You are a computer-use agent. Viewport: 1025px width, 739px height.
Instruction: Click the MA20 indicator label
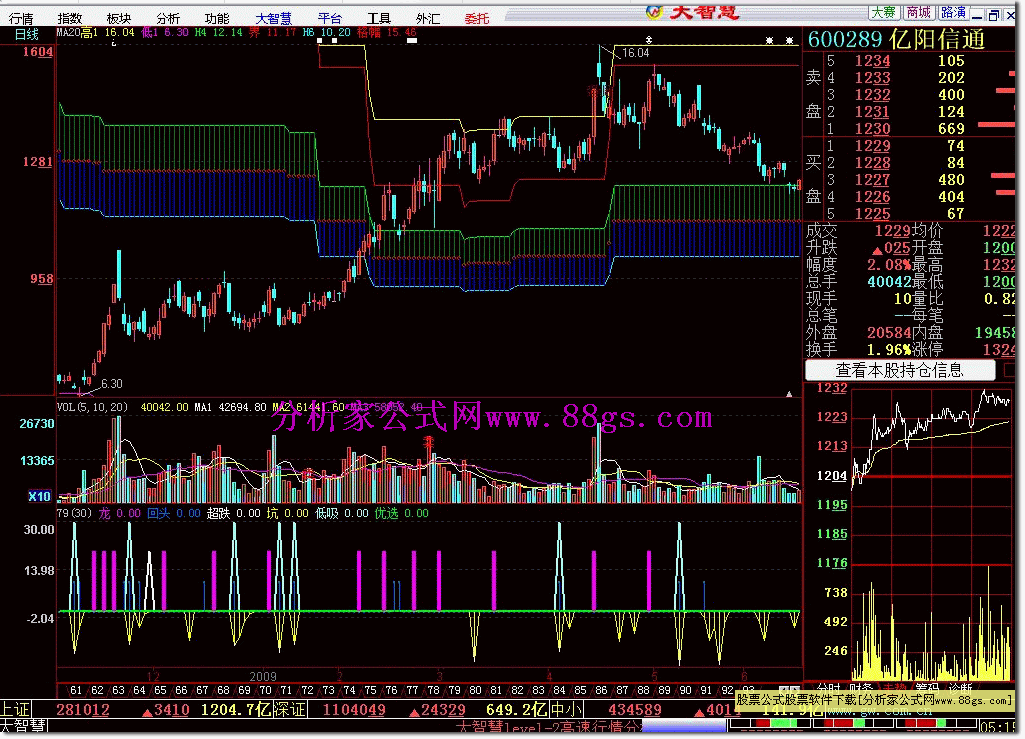68,32
